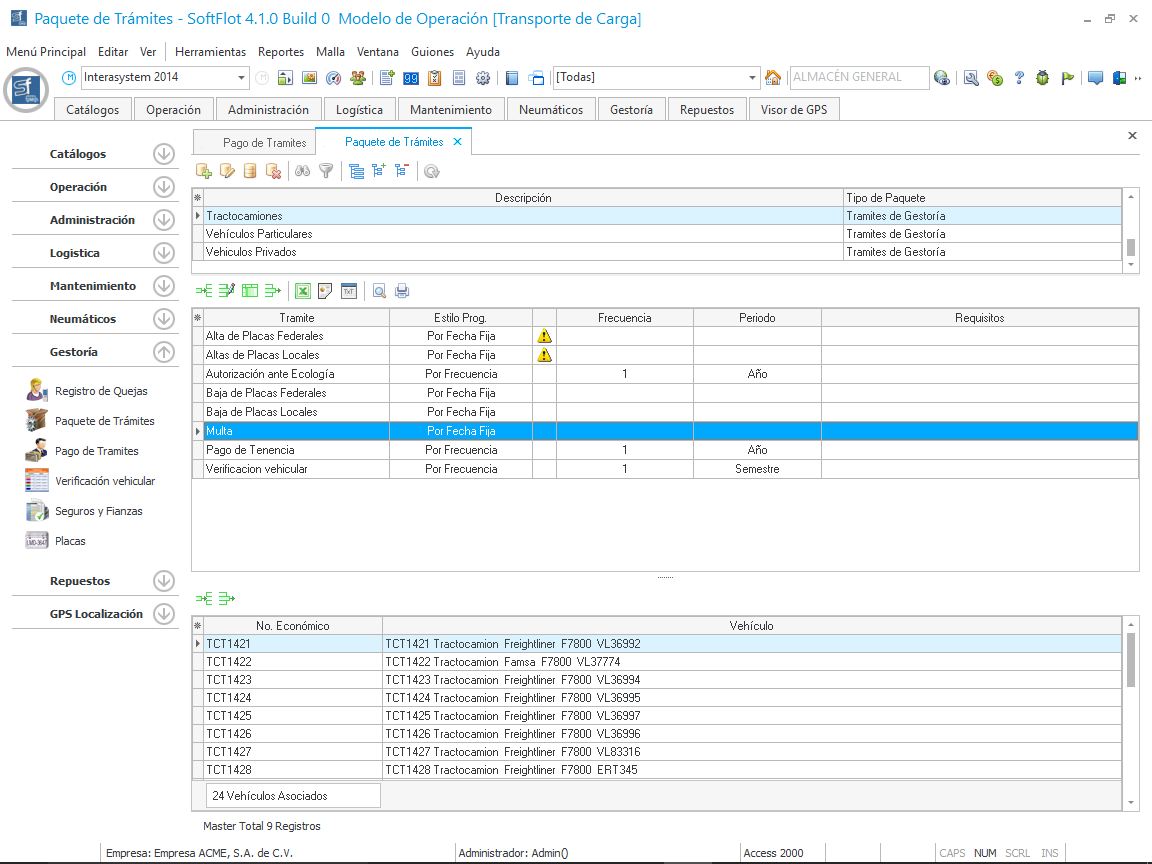The height and width of the screenshot is (864, 1152).
Task: Open the [Todas] combo box dropdown
Action: tap(753, 78)
